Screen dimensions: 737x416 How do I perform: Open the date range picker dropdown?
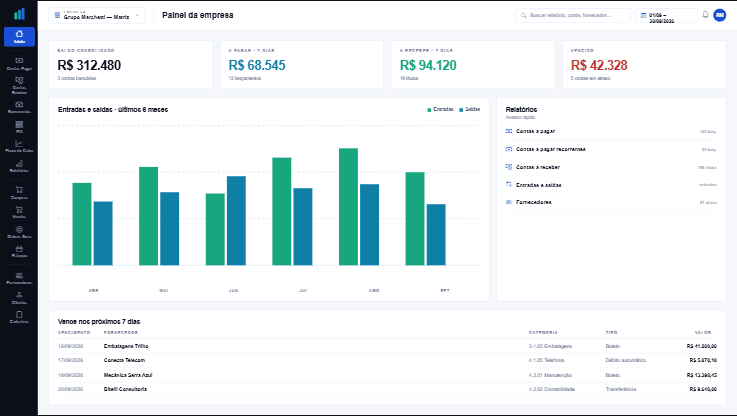pos(666,16)
